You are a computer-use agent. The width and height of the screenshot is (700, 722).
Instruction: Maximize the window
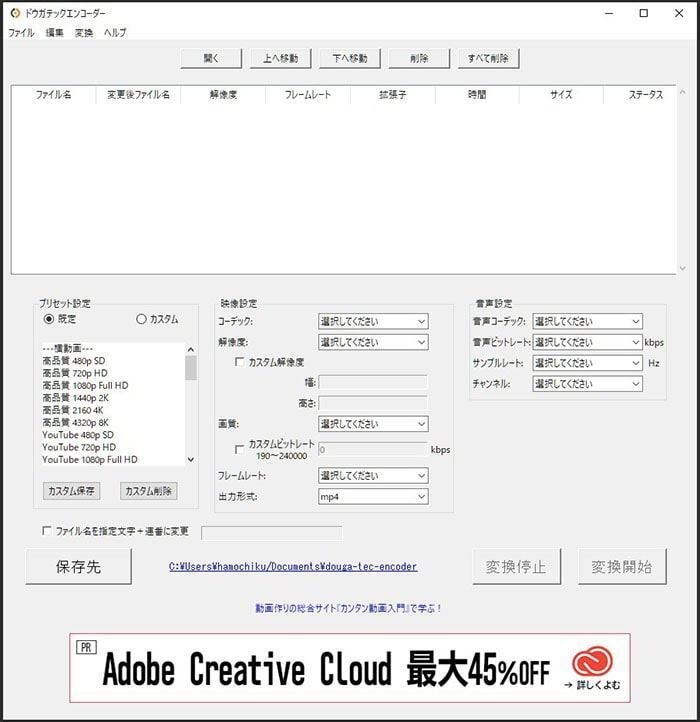click(x=644, y=13)
